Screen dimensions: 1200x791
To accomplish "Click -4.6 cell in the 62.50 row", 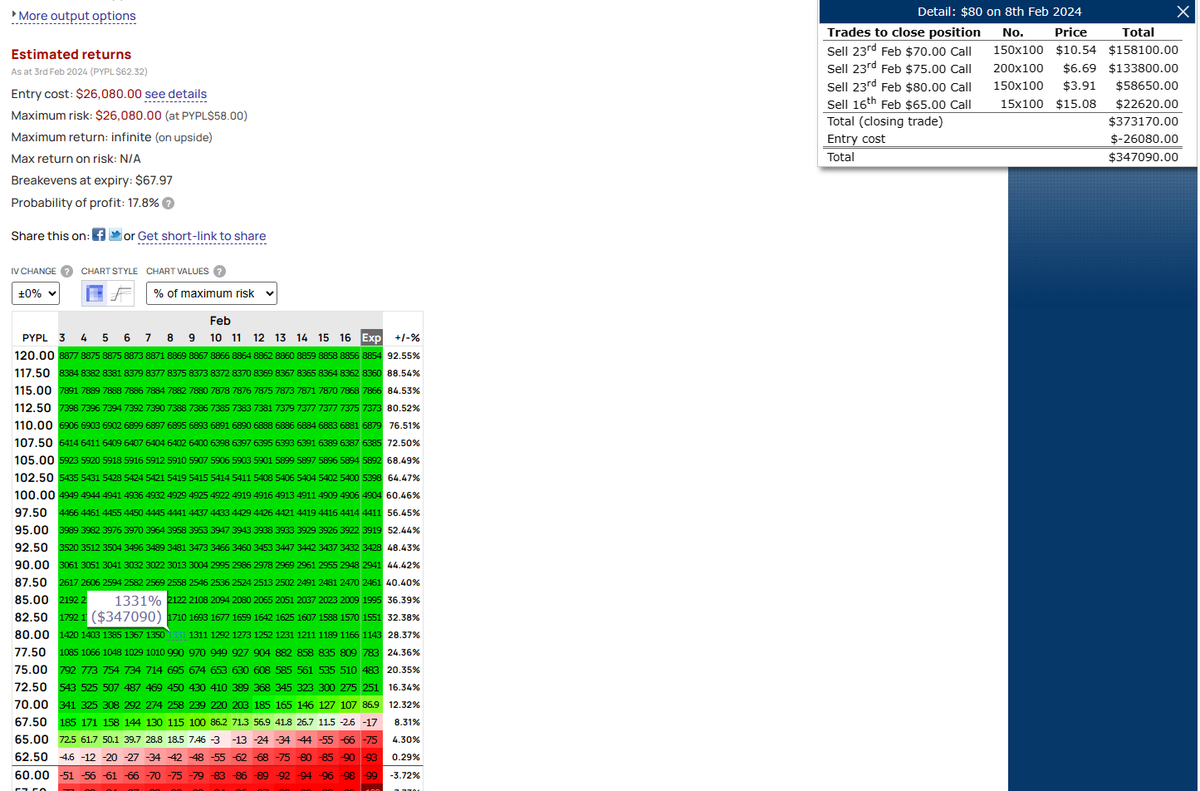I will click(69, 757).
